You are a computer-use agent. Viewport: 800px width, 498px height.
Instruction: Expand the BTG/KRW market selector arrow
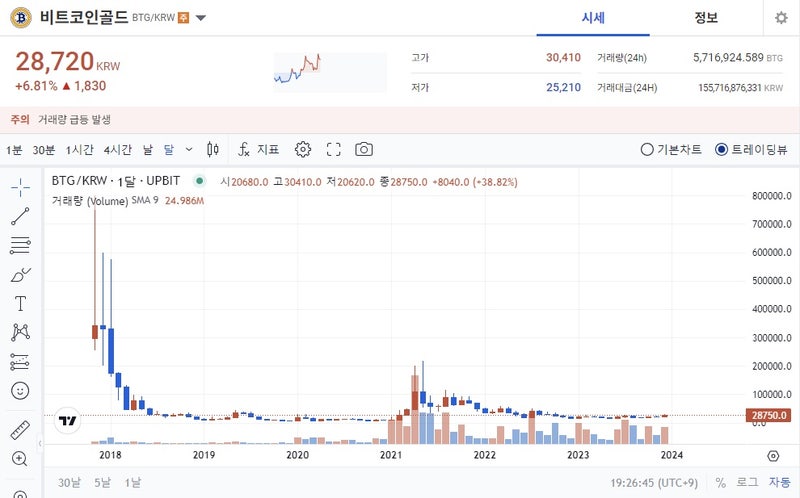[201, 18]
